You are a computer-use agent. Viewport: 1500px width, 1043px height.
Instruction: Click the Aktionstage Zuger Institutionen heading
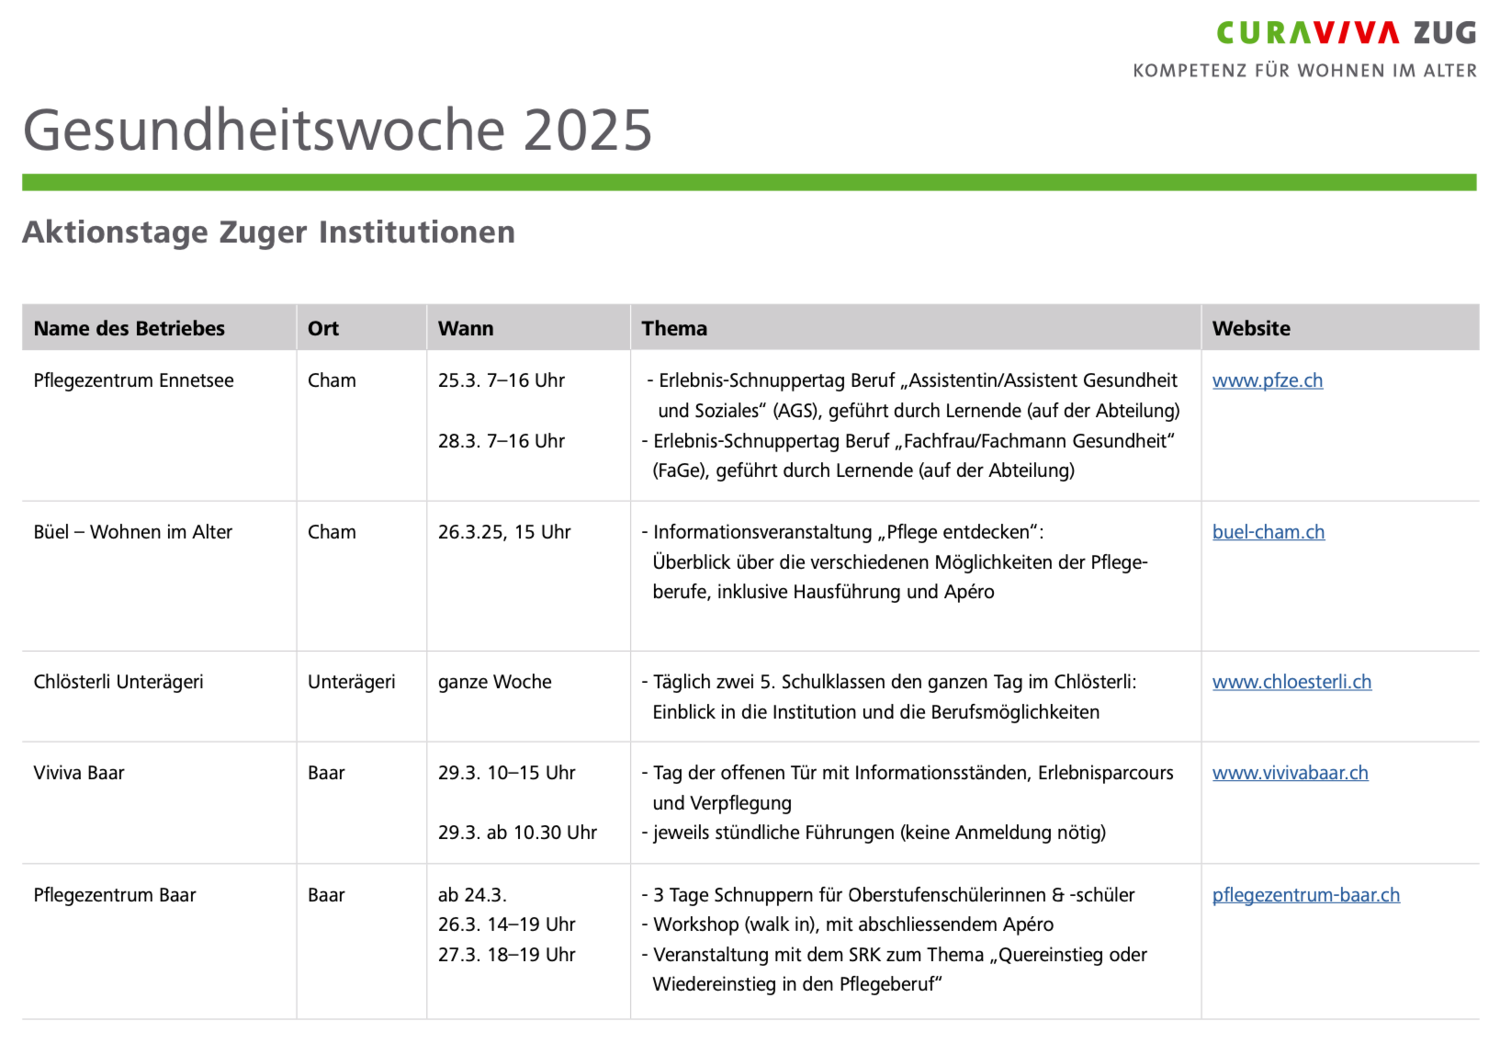click(269, 232)
